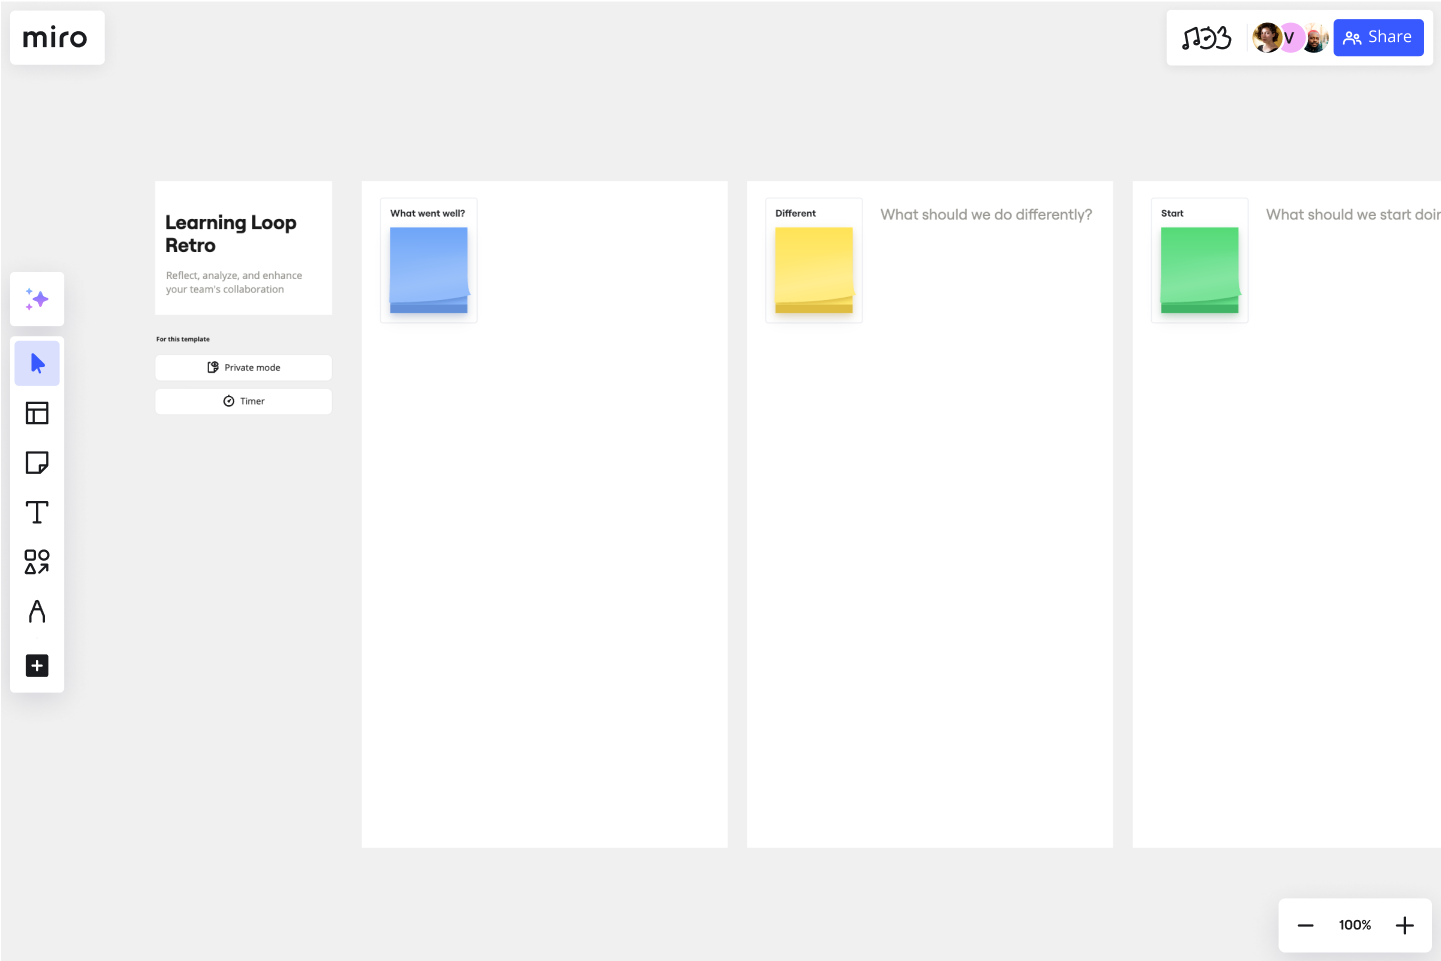Screen dimensions: 1441x961
Task: Click the musical notes doodle icon
Action: tap(1208, 37)
